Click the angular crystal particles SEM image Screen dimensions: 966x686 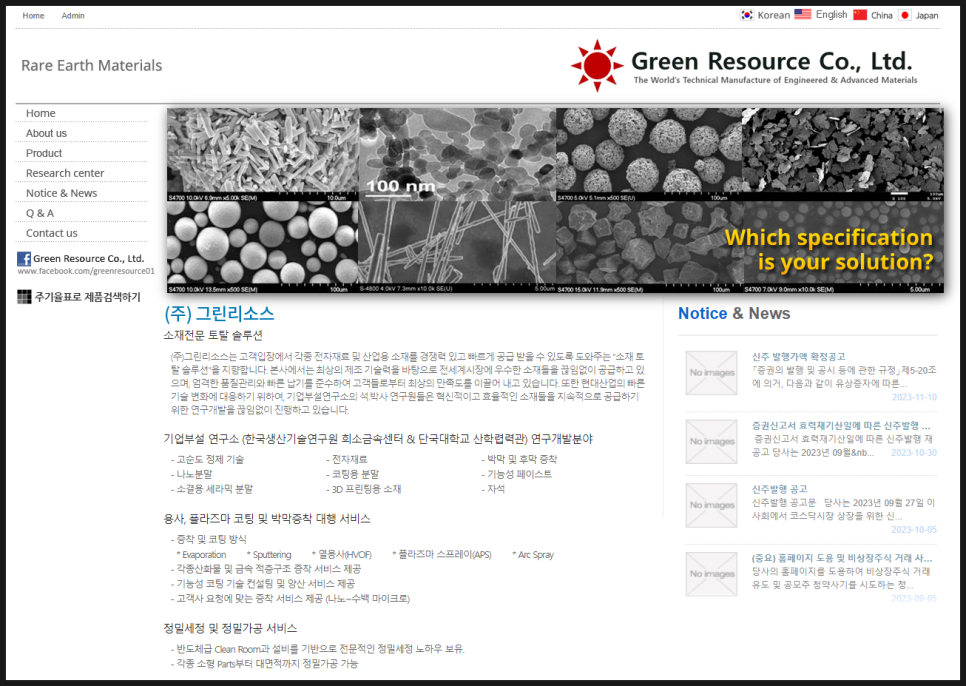point(649,247)
